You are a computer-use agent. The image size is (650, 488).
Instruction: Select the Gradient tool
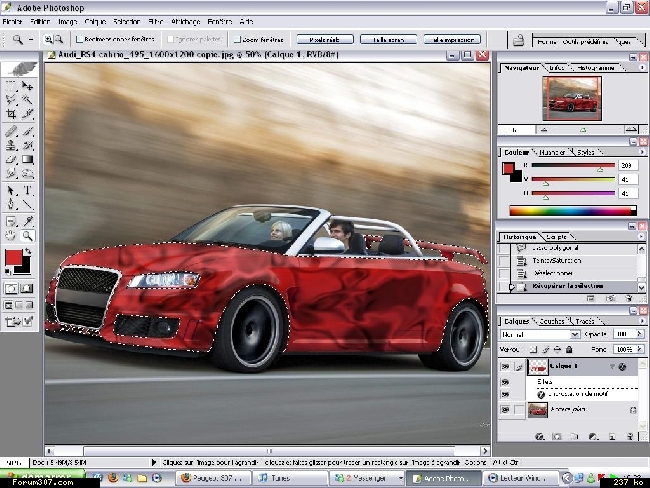27,160
